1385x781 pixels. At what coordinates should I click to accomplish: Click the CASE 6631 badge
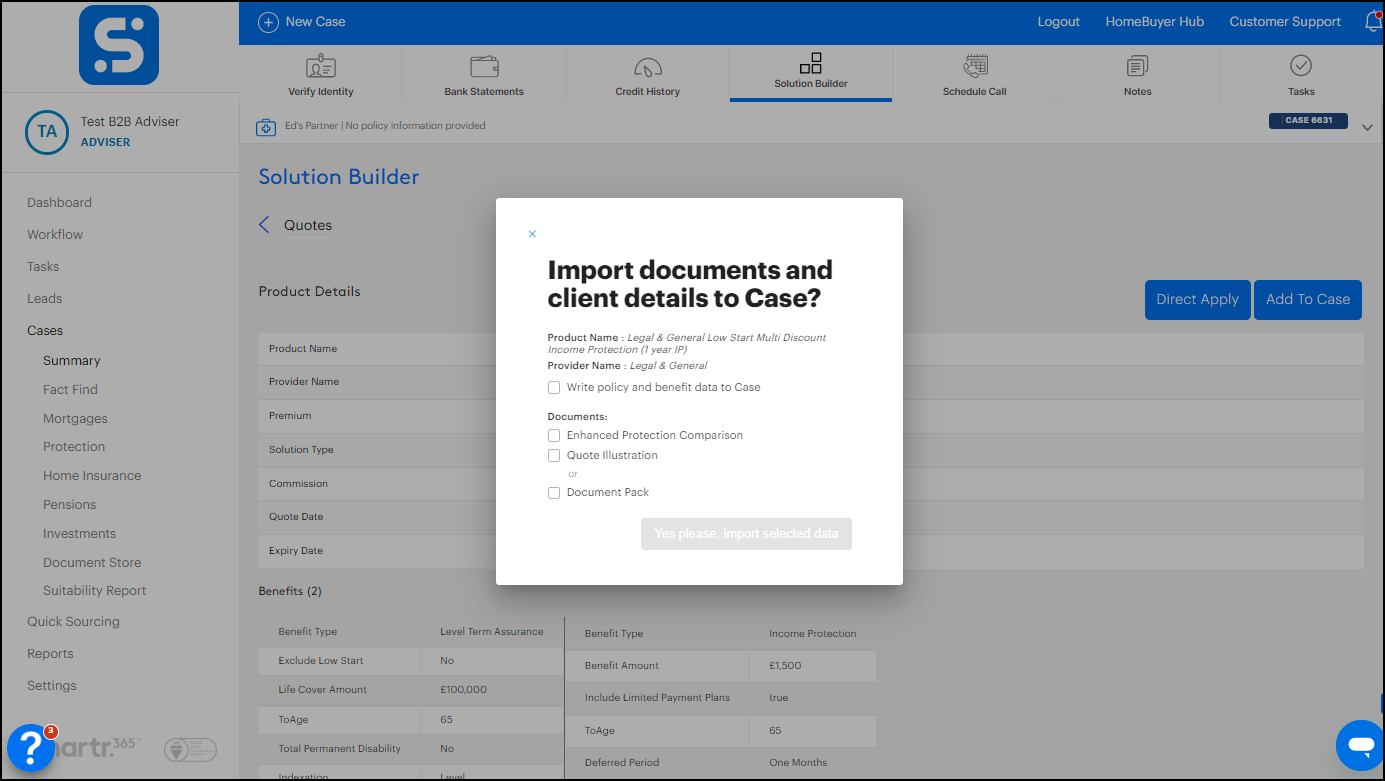click(1308, 121)
